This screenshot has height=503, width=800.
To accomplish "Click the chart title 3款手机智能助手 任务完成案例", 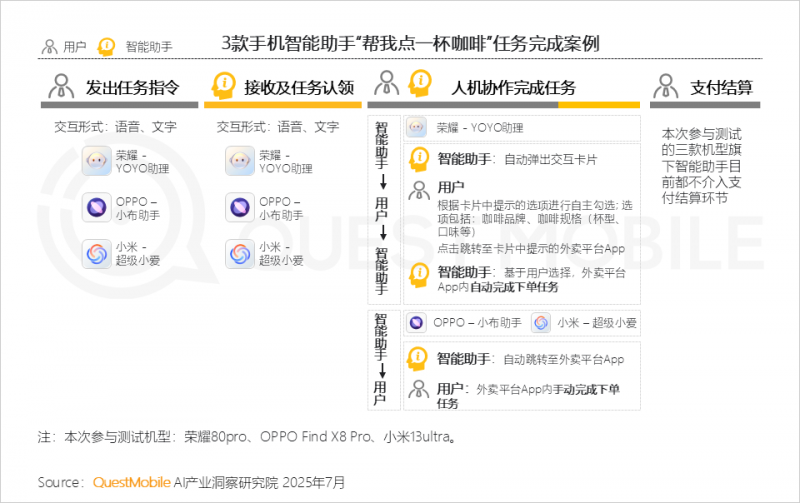I will (x=410, y=43).
